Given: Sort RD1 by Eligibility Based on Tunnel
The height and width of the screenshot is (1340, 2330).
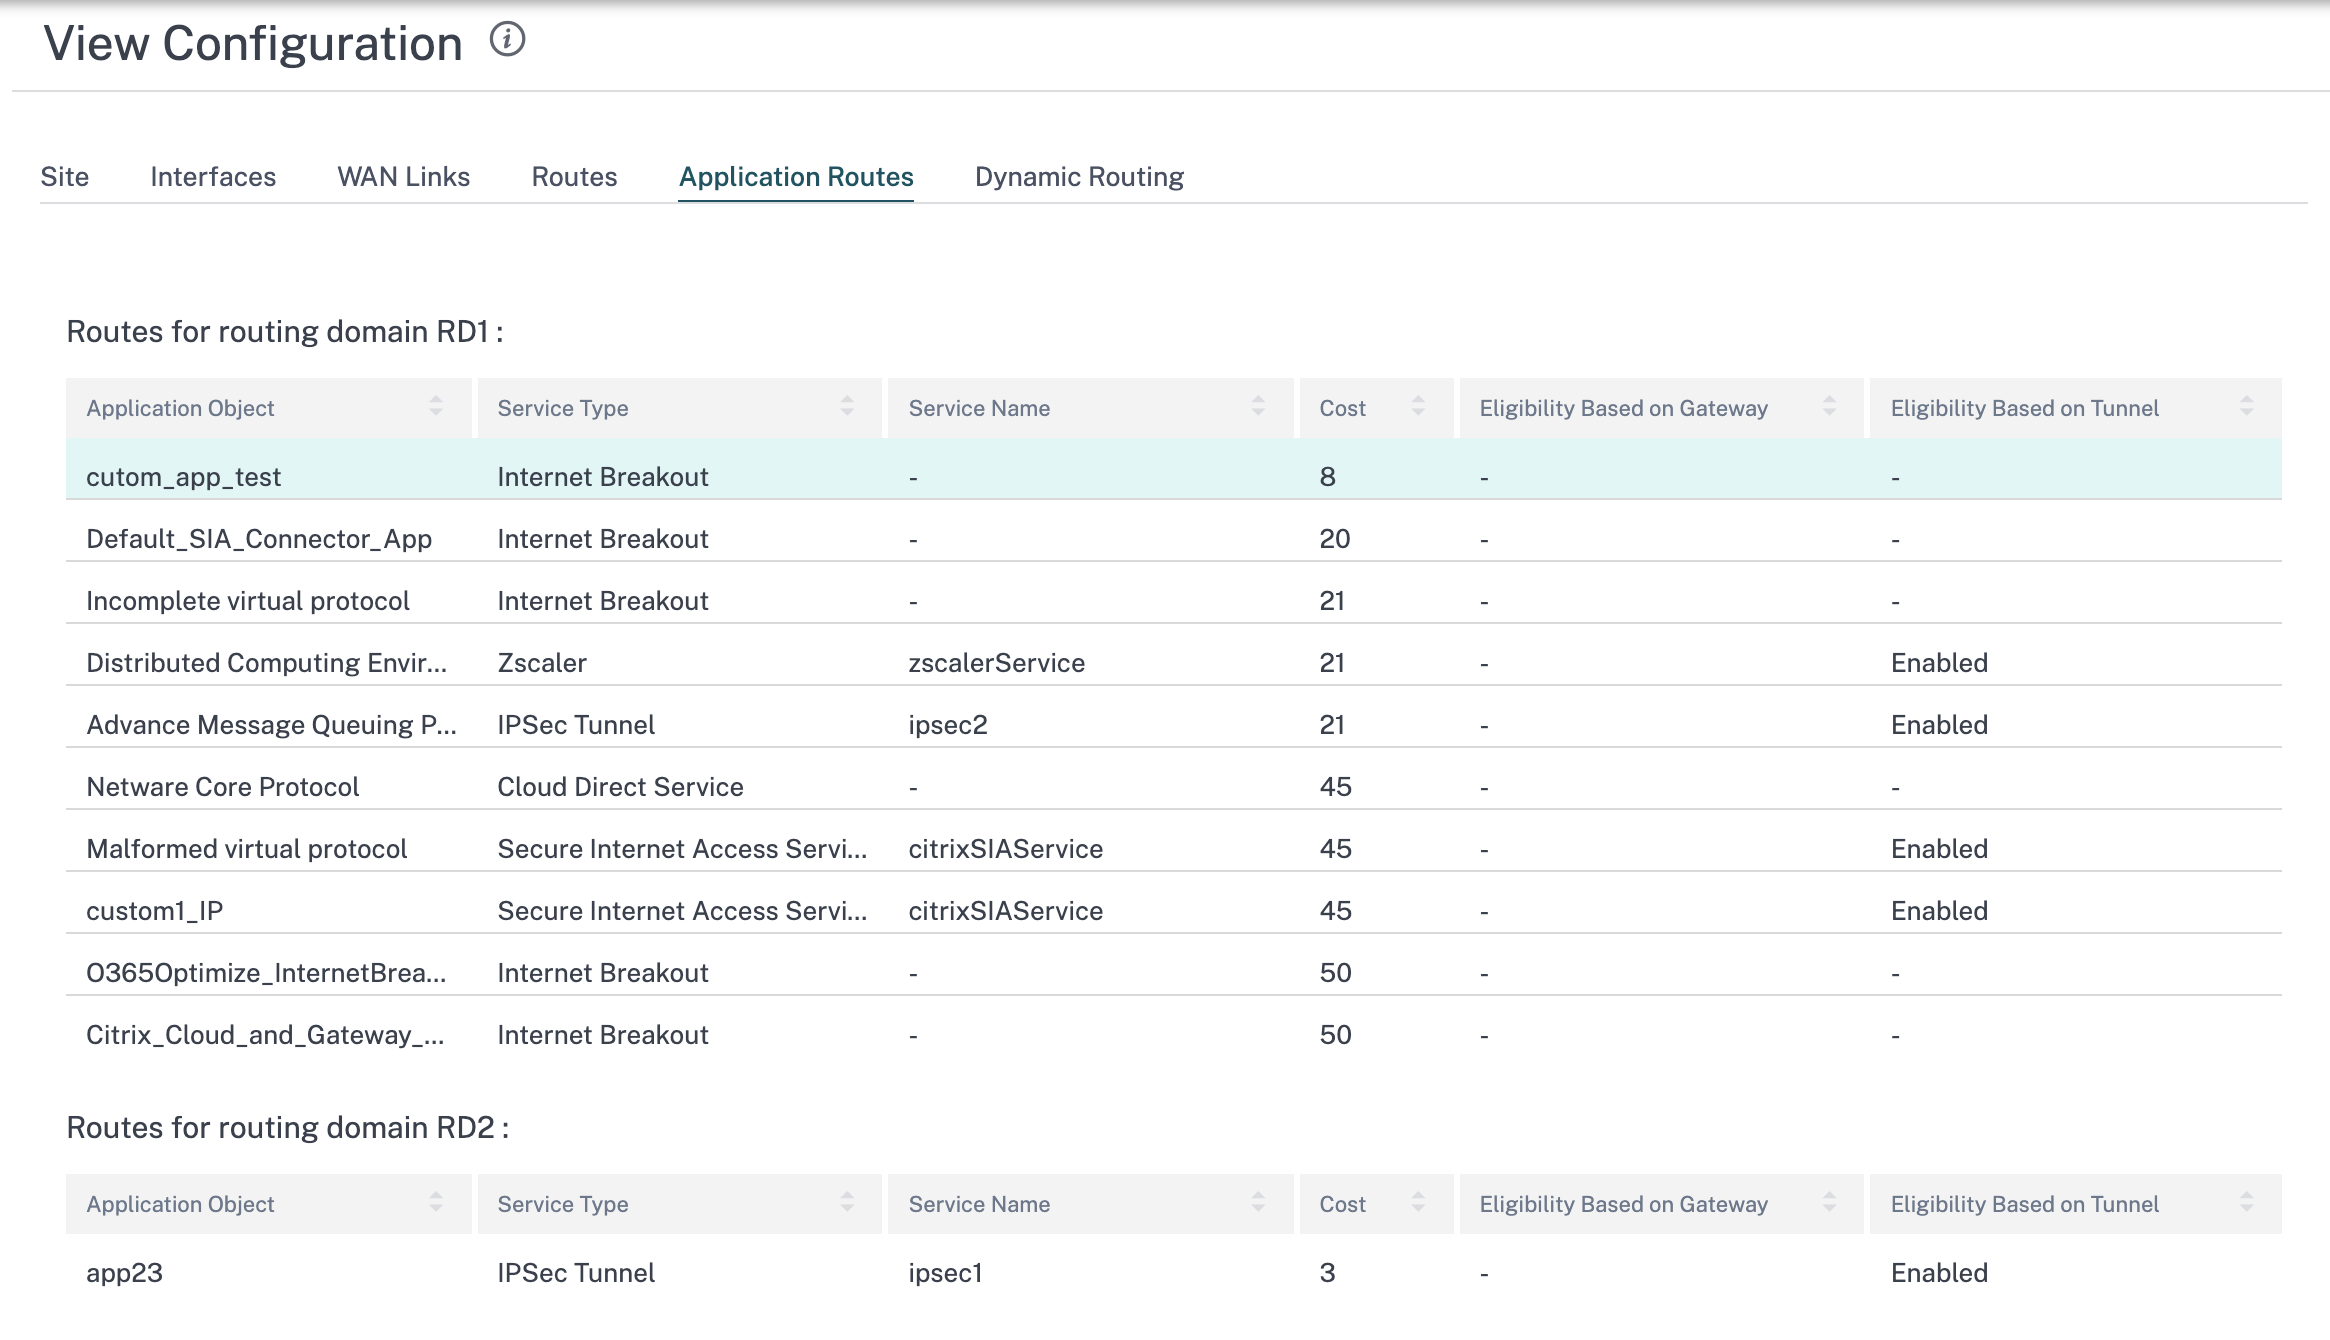Looking at the screenshot, I should tap(2246, 406).
